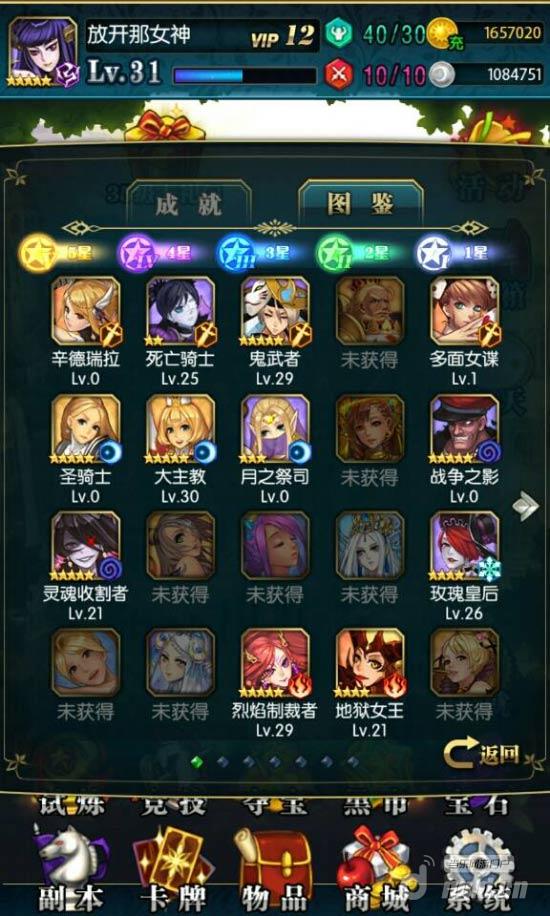This screenshot has width=550, height=916.
Task: Tap the player avatar portrait
Action: coord(43,53)
